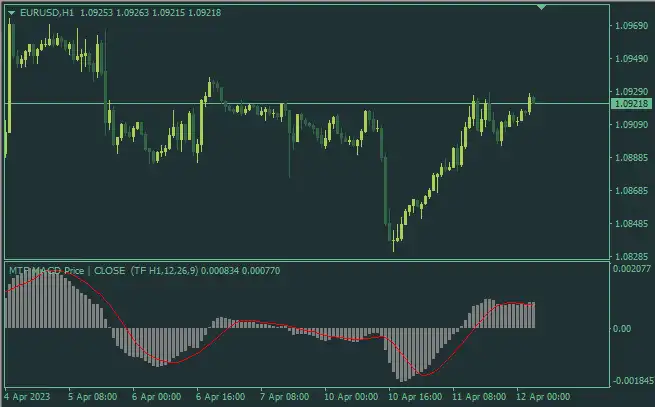Image resolution: width=655 pixels, height=407 pixels.
Task: Click the 4 Apr 2023 time label
Action: (x=28, y=396)
